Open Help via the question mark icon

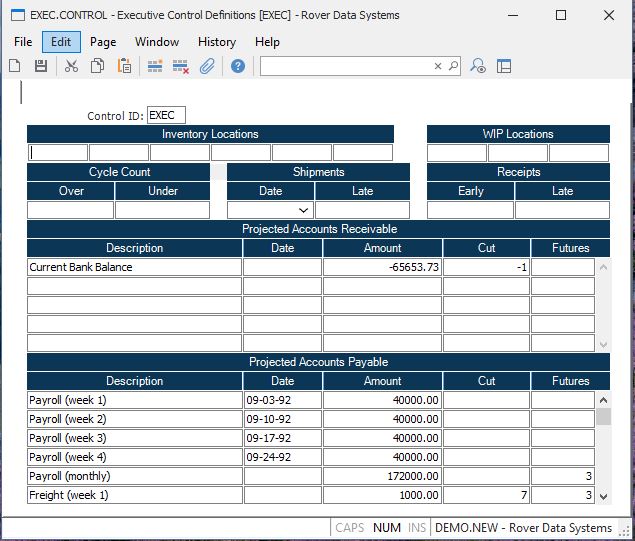238,66
